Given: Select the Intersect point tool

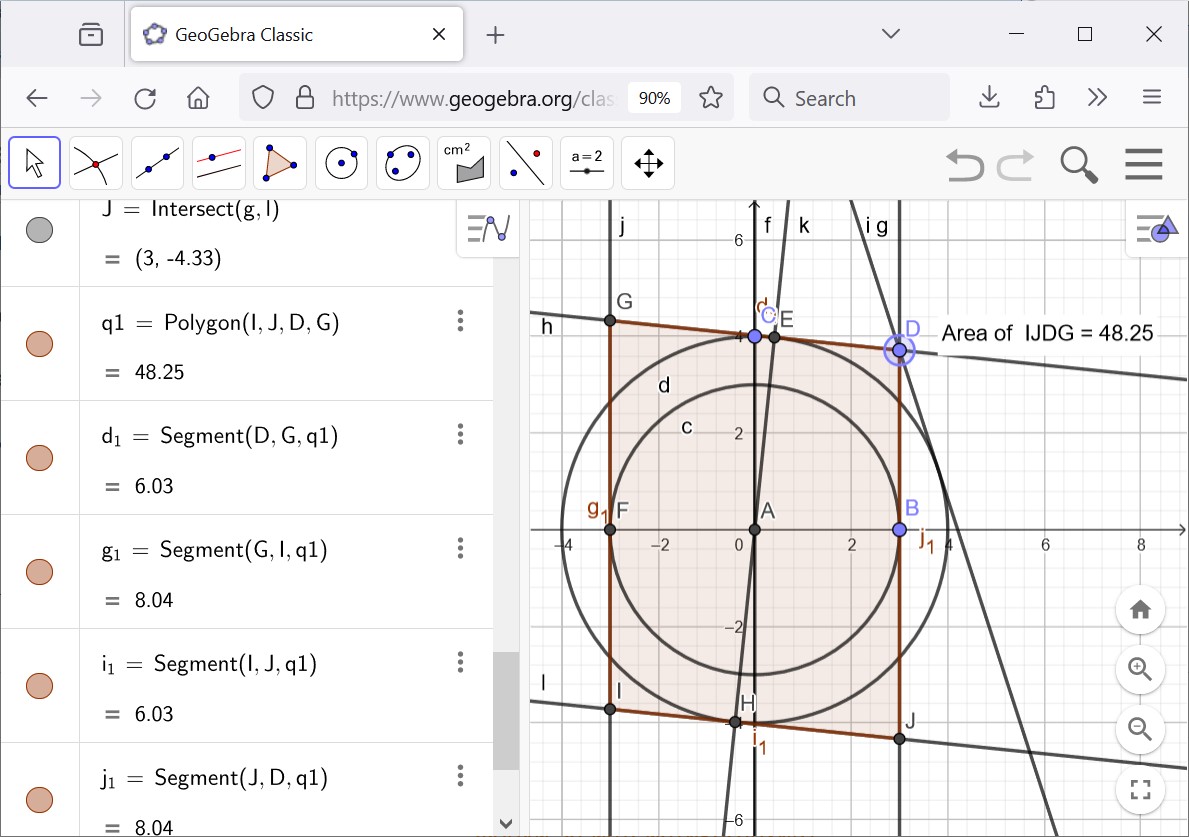Looking at the screenshot, I should click(x=96, y=162).
